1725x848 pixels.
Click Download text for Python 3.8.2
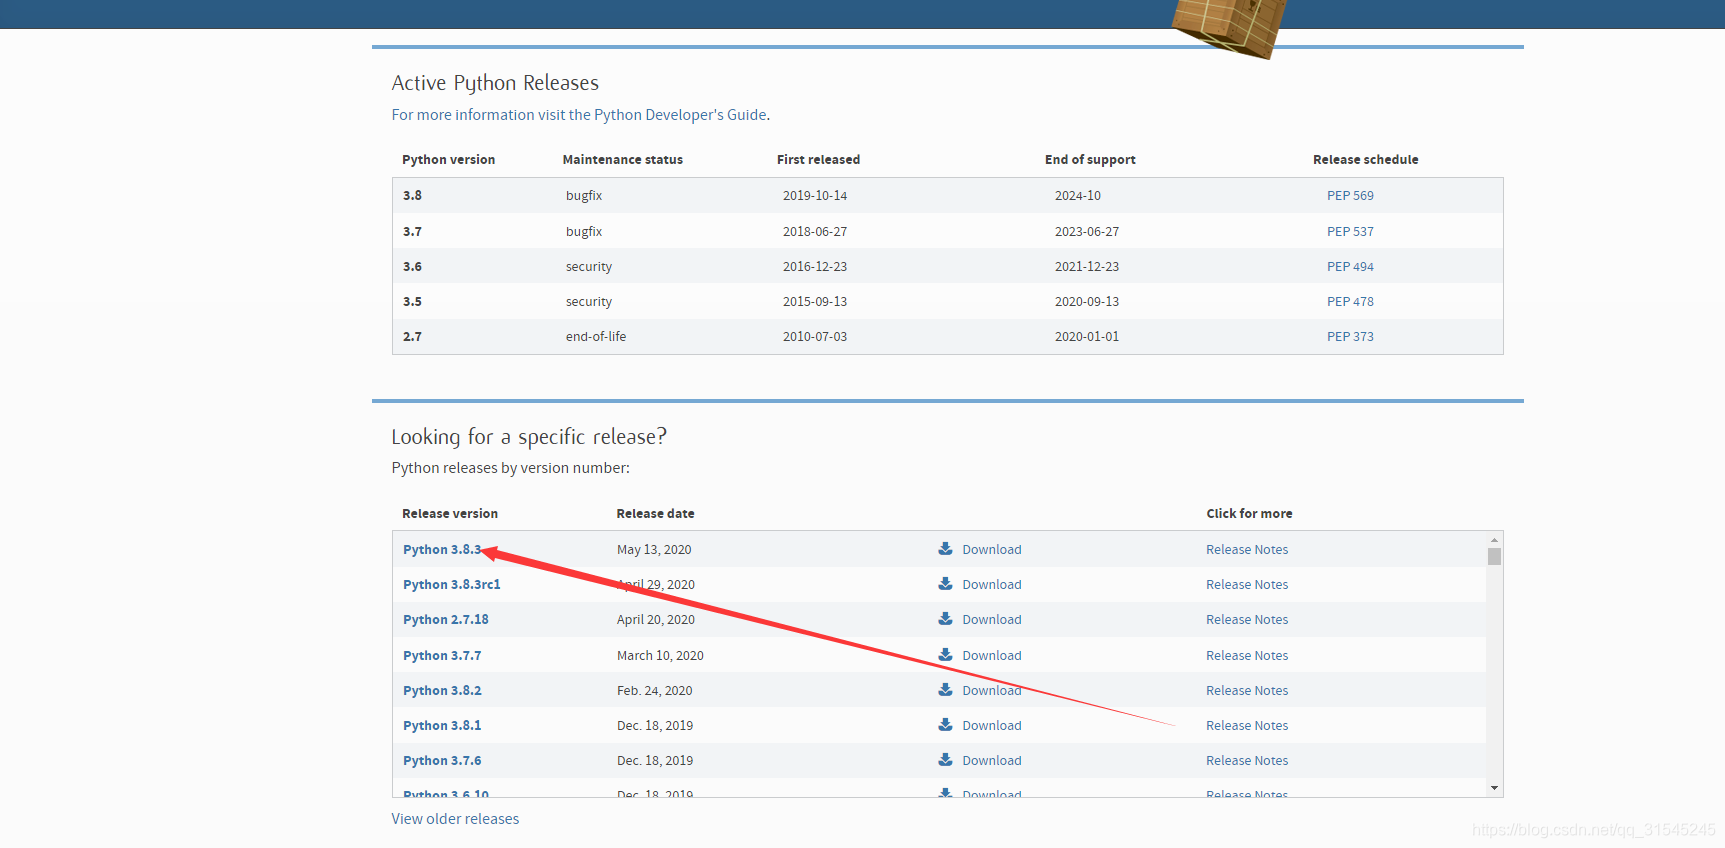[x=992, y=691]
